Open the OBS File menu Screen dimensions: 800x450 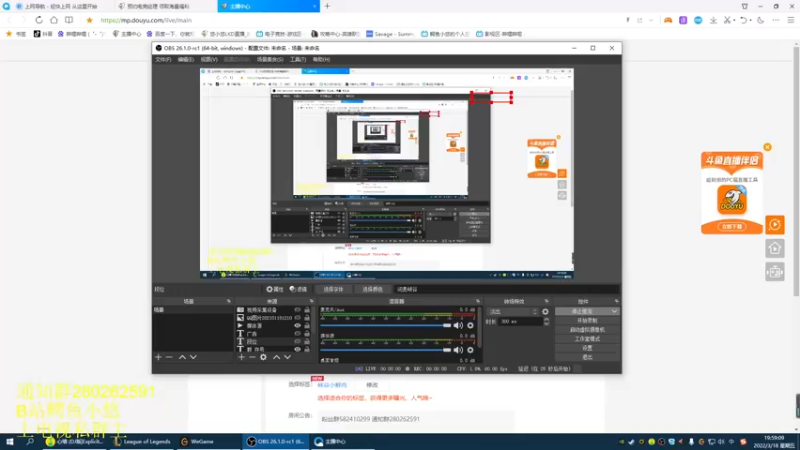pos(163,60)
